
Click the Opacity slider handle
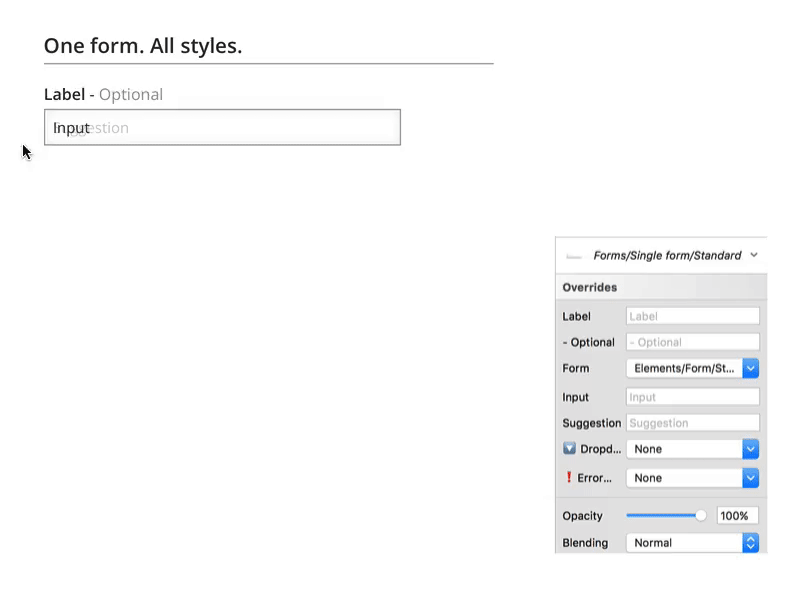coord(700,516)
